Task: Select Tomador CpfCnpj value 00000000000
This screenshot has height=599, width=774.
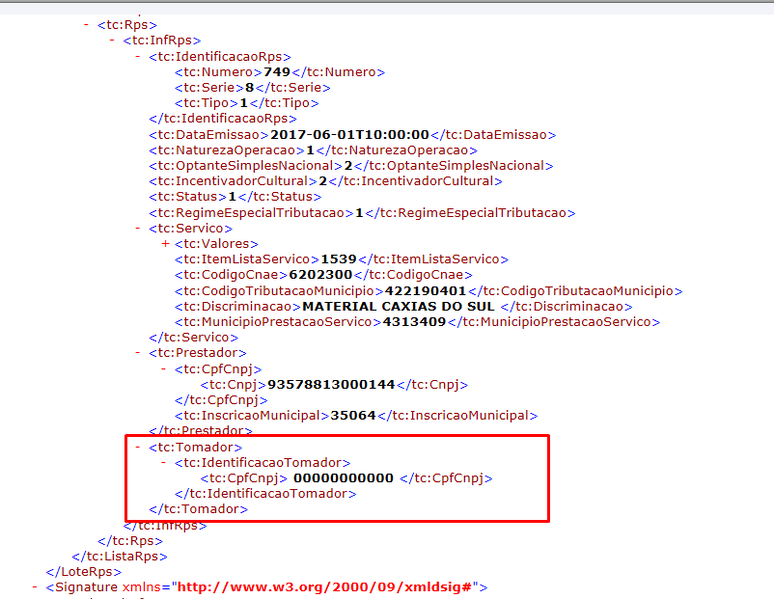Action: tap(344, 478)
